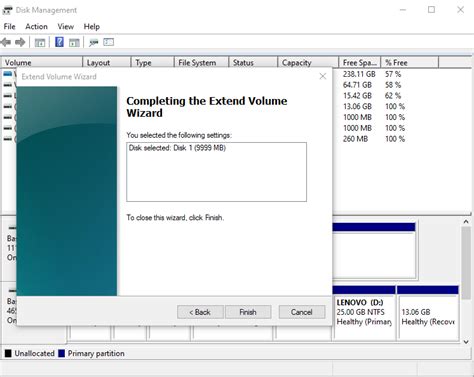
Task: Sort by the File System column header
Action: (201, 63)
